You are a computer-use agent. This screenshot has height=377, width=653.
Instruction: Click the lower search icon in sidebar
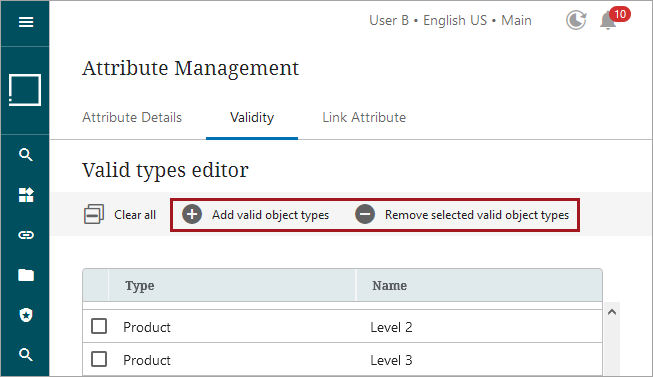click(x=26, y=355)
